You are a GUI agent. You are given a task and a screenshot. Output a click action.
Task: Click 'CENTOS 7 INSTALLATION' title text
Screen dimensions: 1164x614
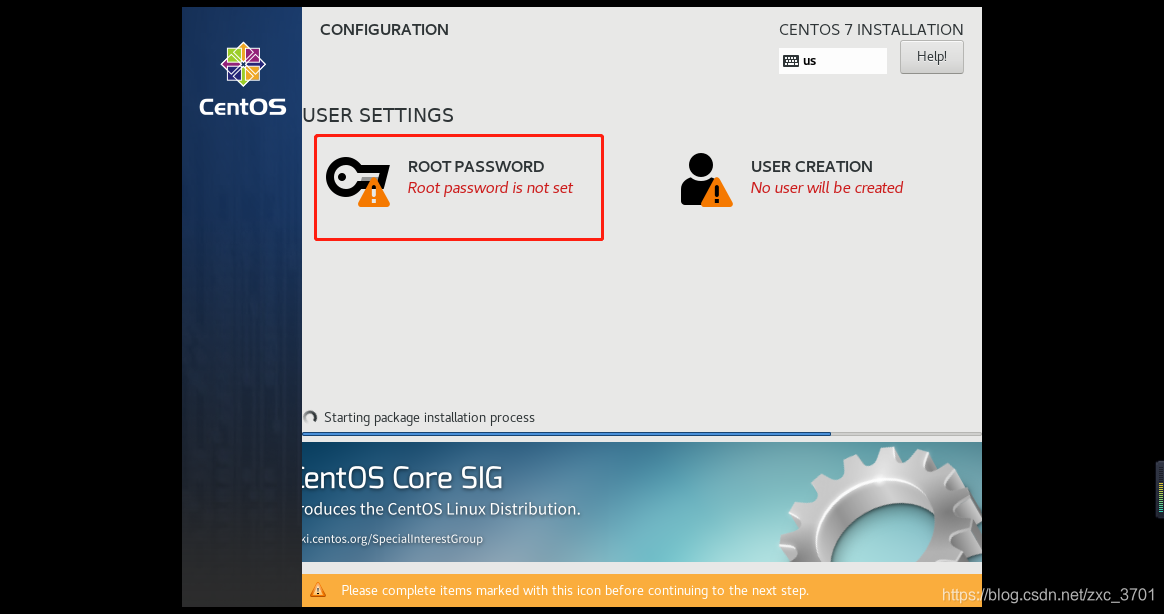[871, 30]
